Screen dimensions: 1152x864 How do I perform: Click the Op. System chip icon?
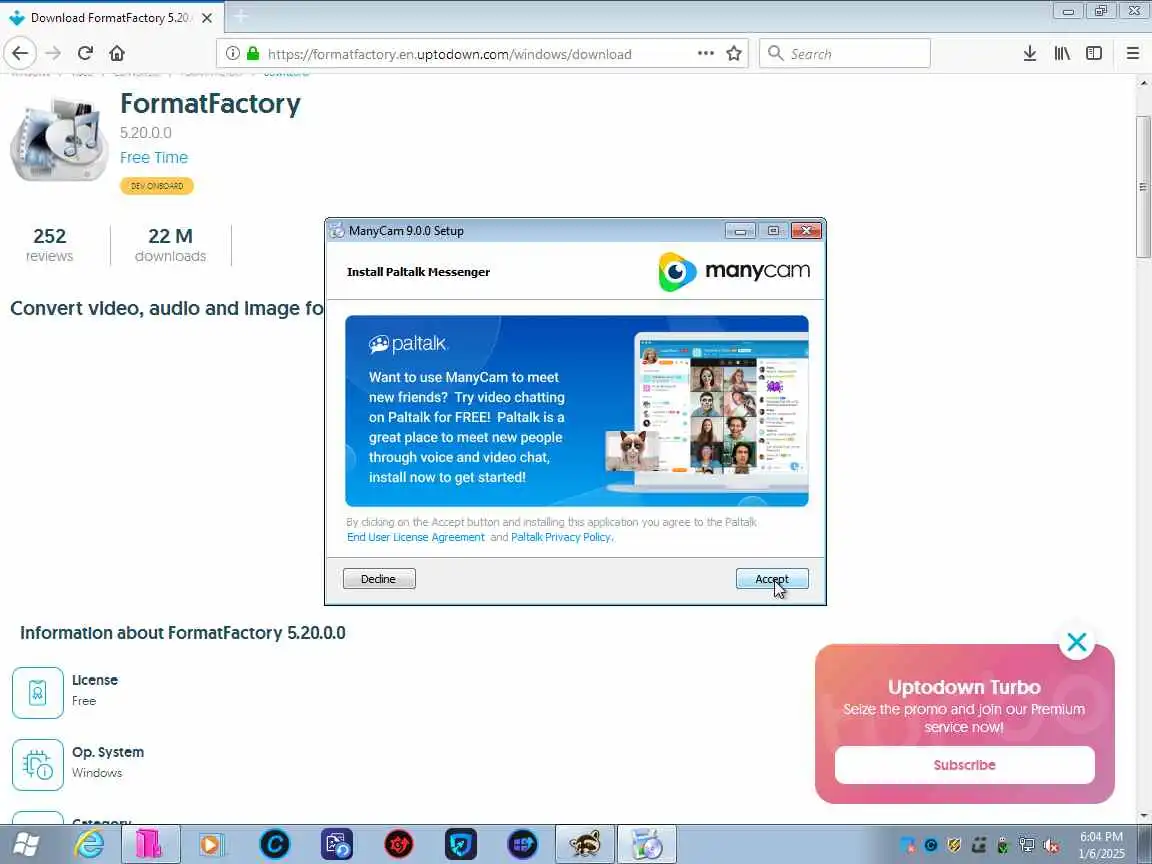coord(37,764)
